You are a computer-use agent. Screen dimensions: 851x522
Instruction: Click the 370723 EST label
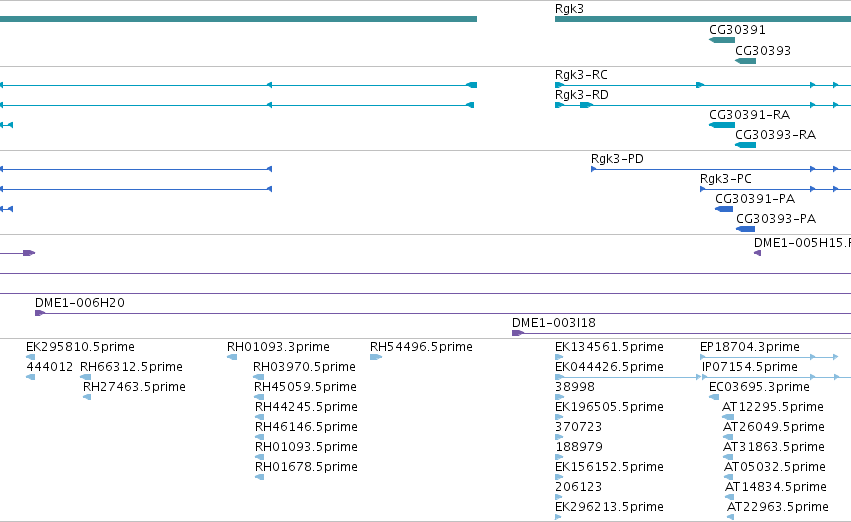(x=578, y=427)
